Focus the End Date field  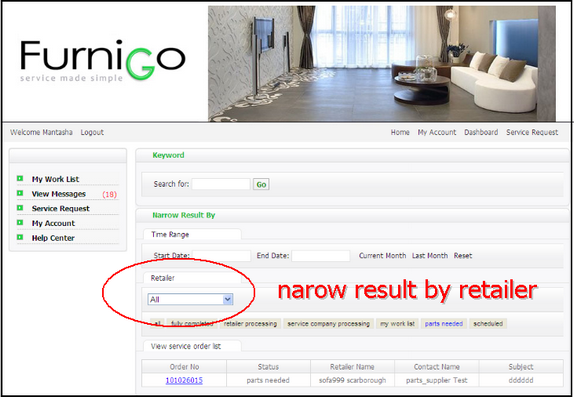click(x=321, y=256)
